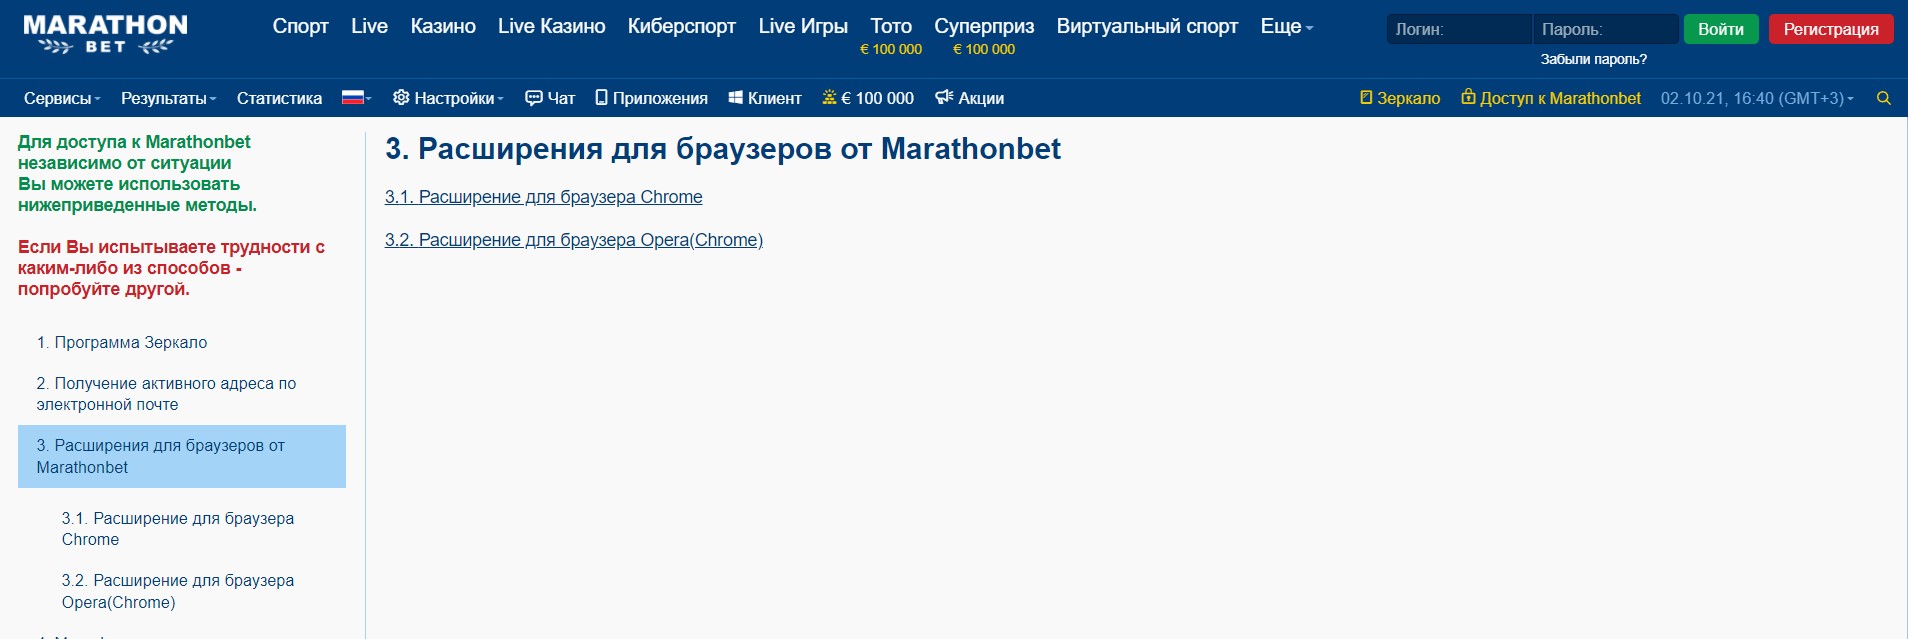Open the time zone dropdown
Image resolution: width=1908 pixels, height=639 pixels.
click(1757, 98)
